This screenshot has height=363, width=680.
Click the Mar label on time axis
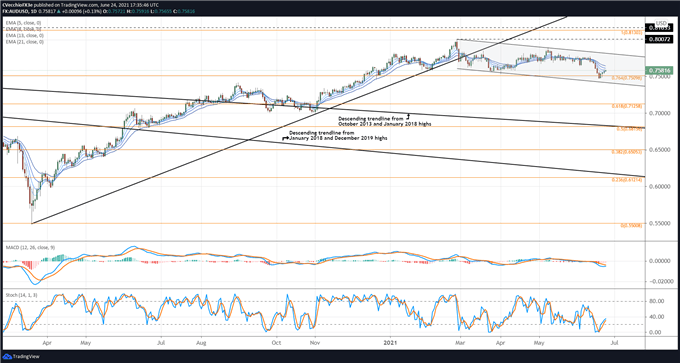pos(461,342)
